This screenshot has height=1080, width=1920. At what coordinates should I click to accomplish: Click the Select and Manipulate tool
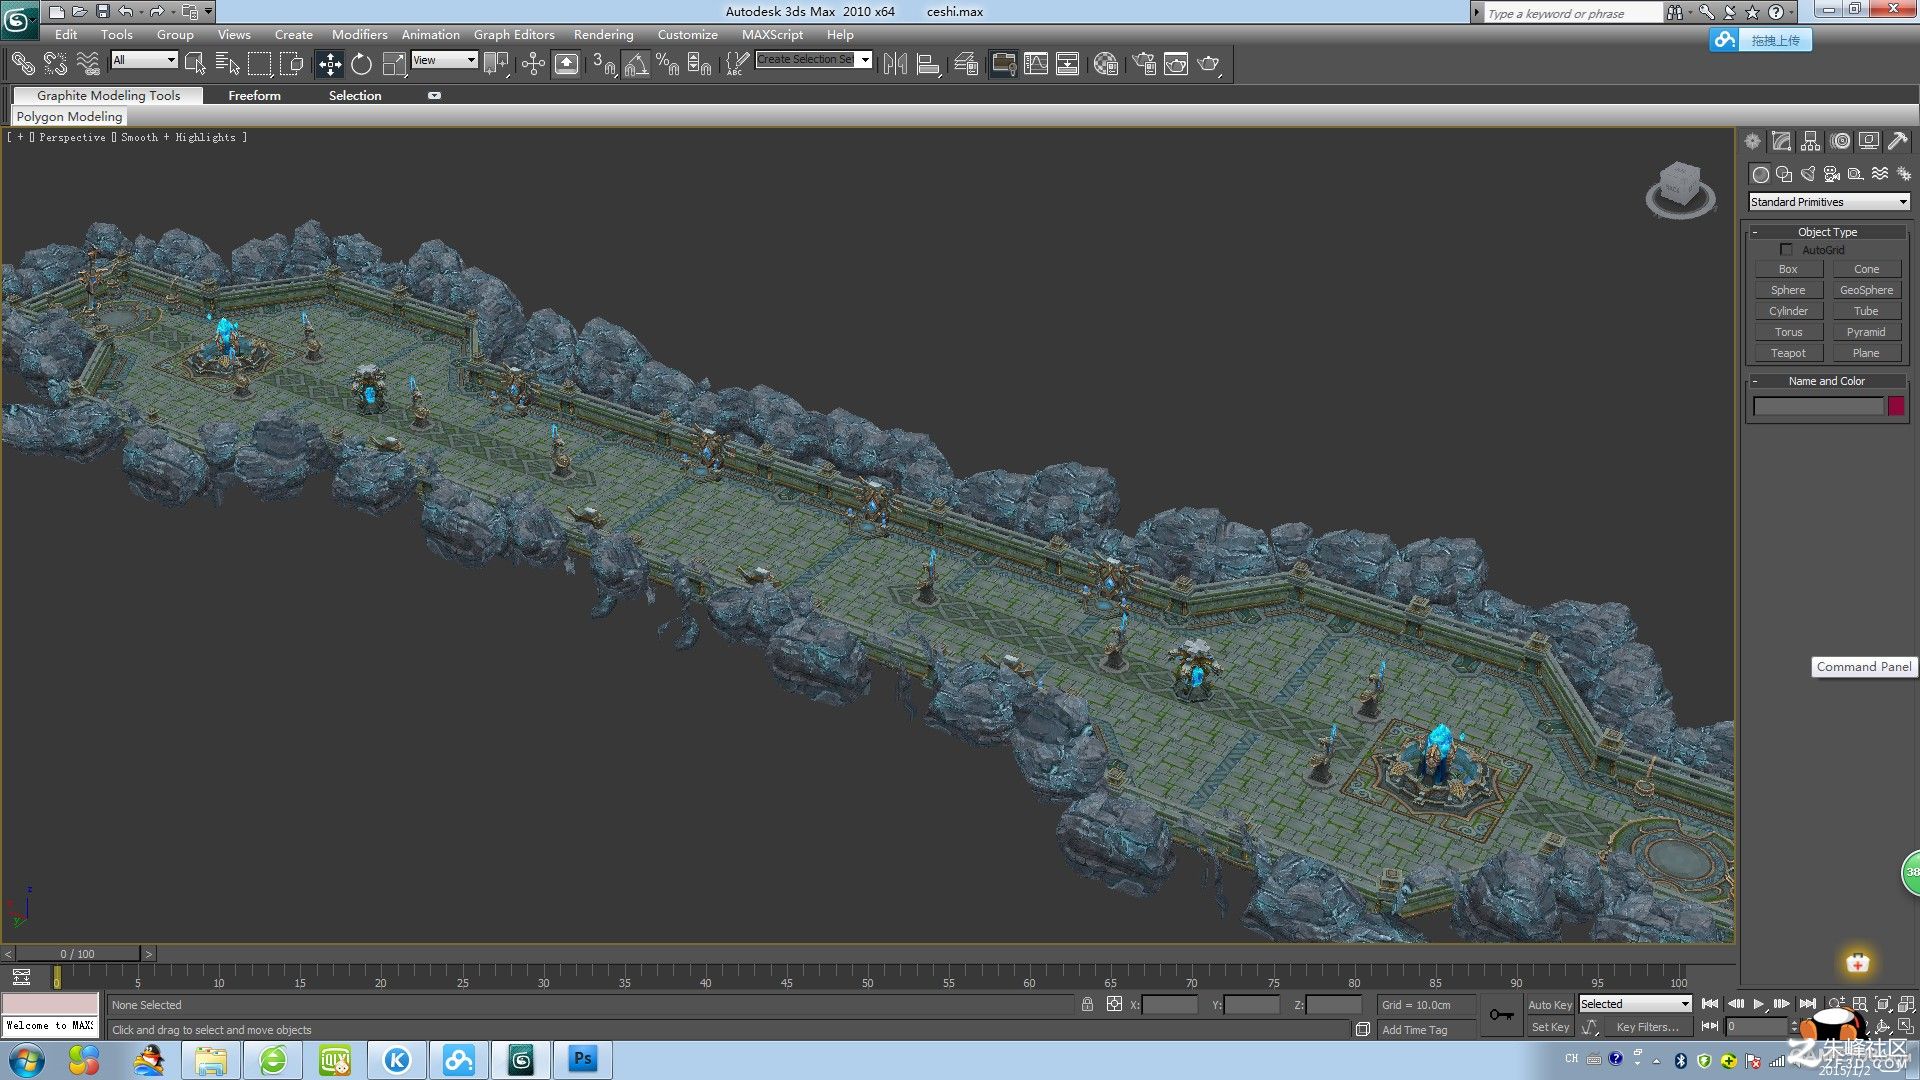(533, 64)
